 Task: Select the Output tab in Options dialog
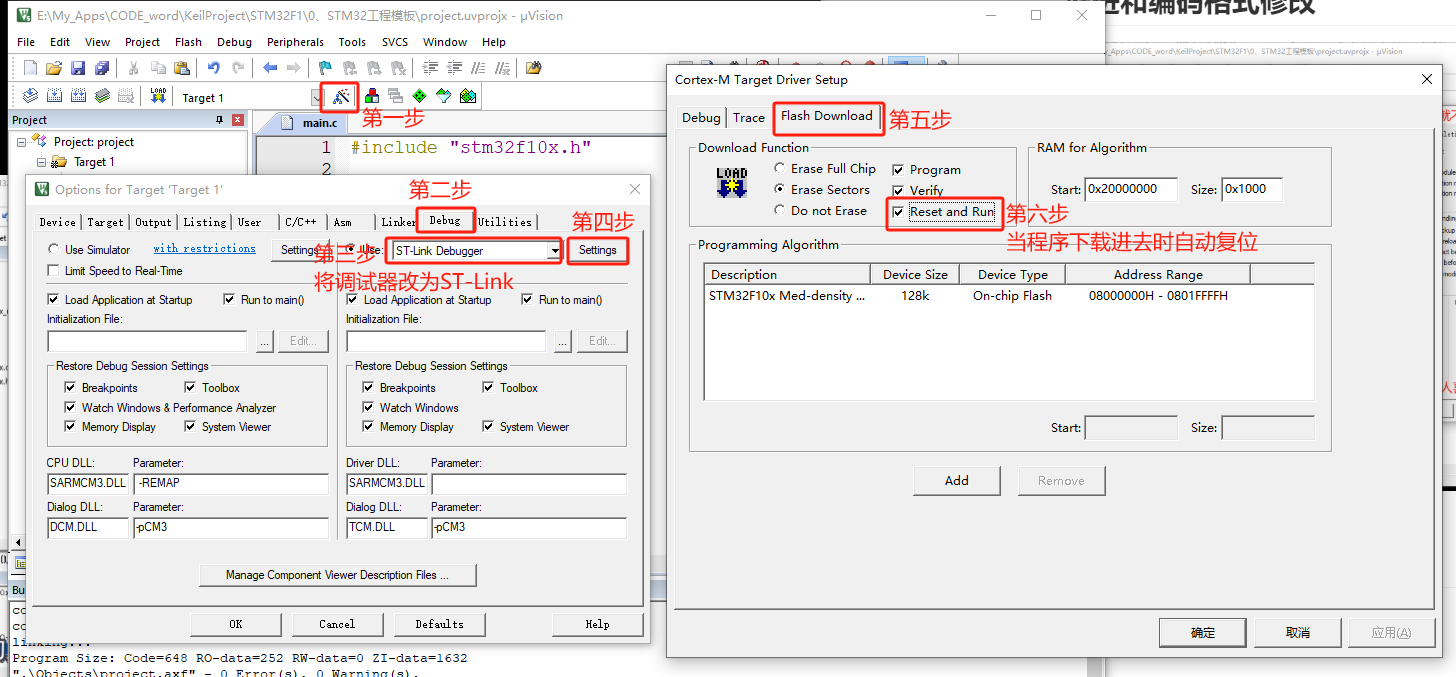coord(154,222)
